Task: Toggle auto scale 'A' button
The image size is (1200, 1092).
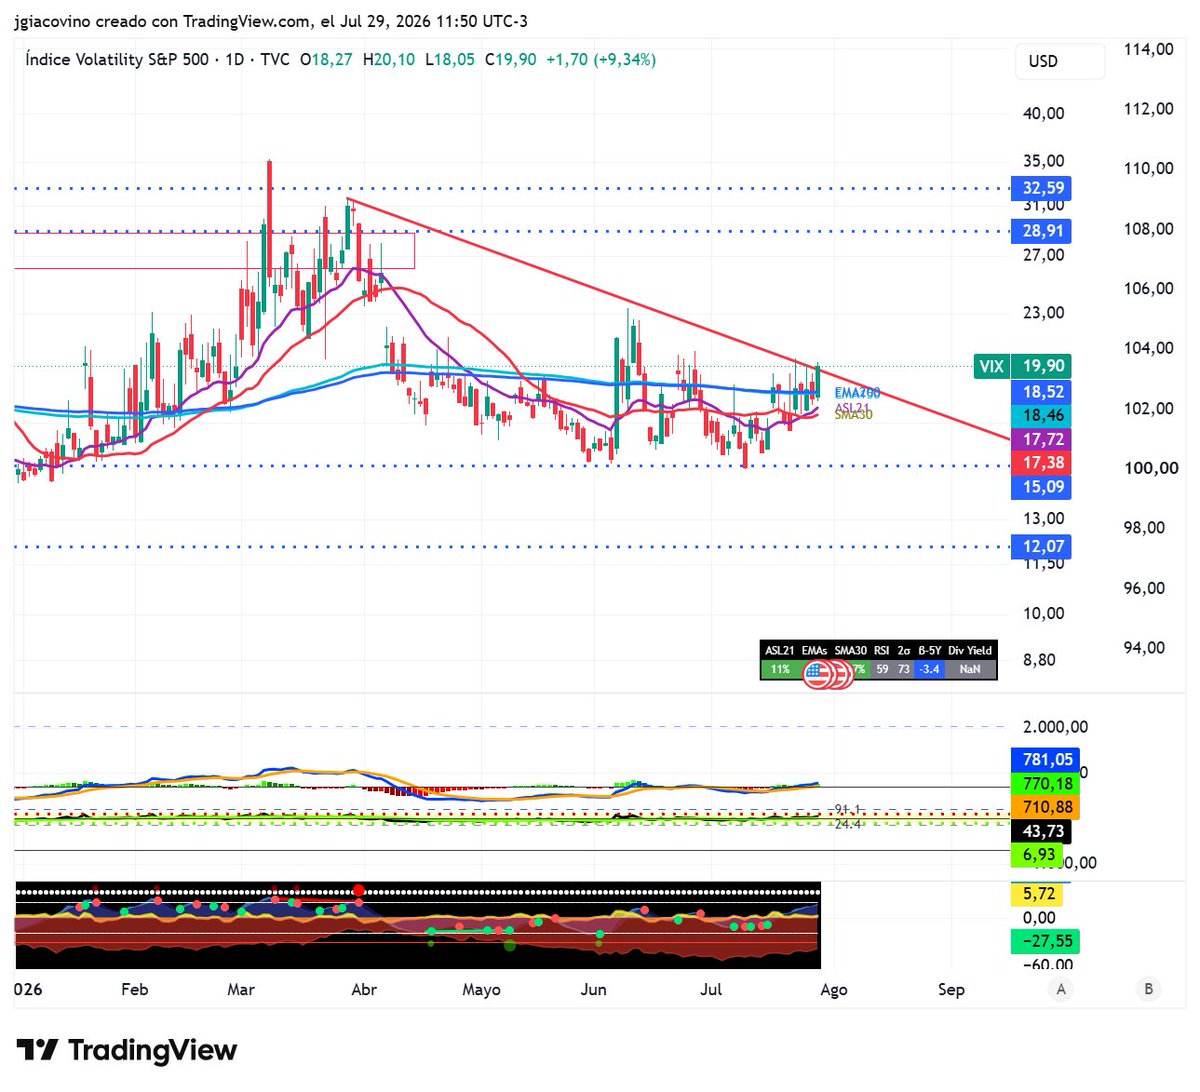Action: coord(1061,989)
